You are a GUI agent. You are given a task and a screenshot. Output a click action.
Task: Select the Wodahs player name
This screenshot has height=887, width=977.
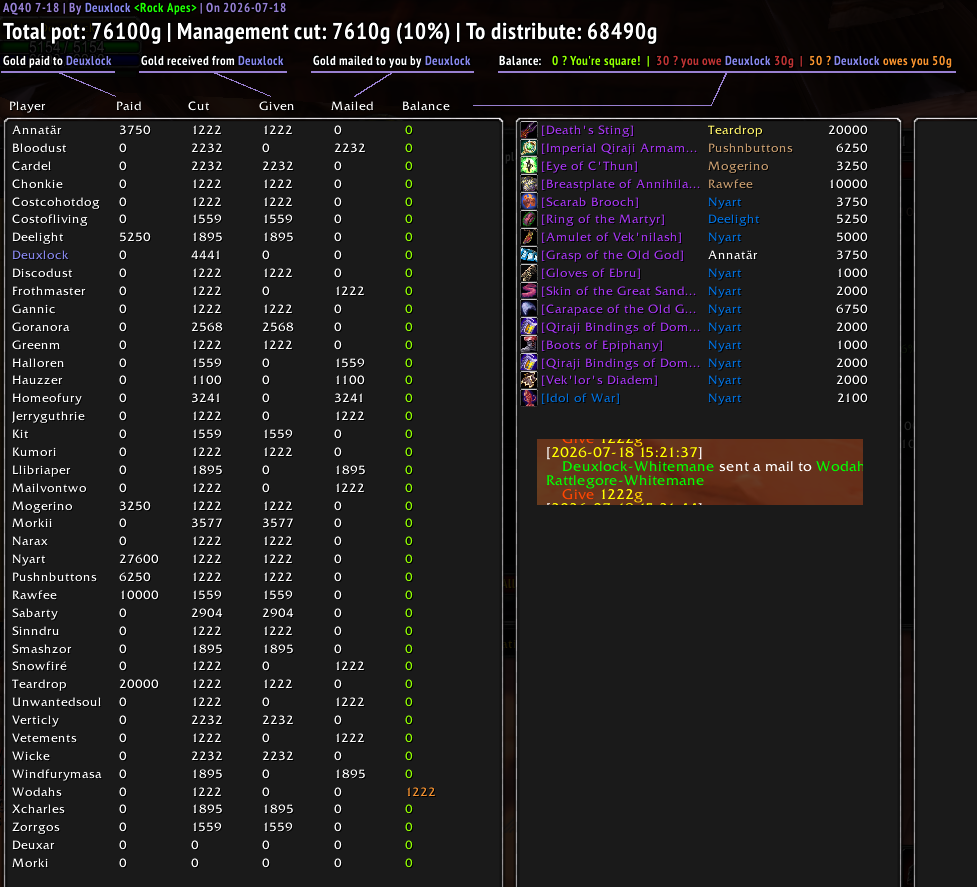coord(37,792)
